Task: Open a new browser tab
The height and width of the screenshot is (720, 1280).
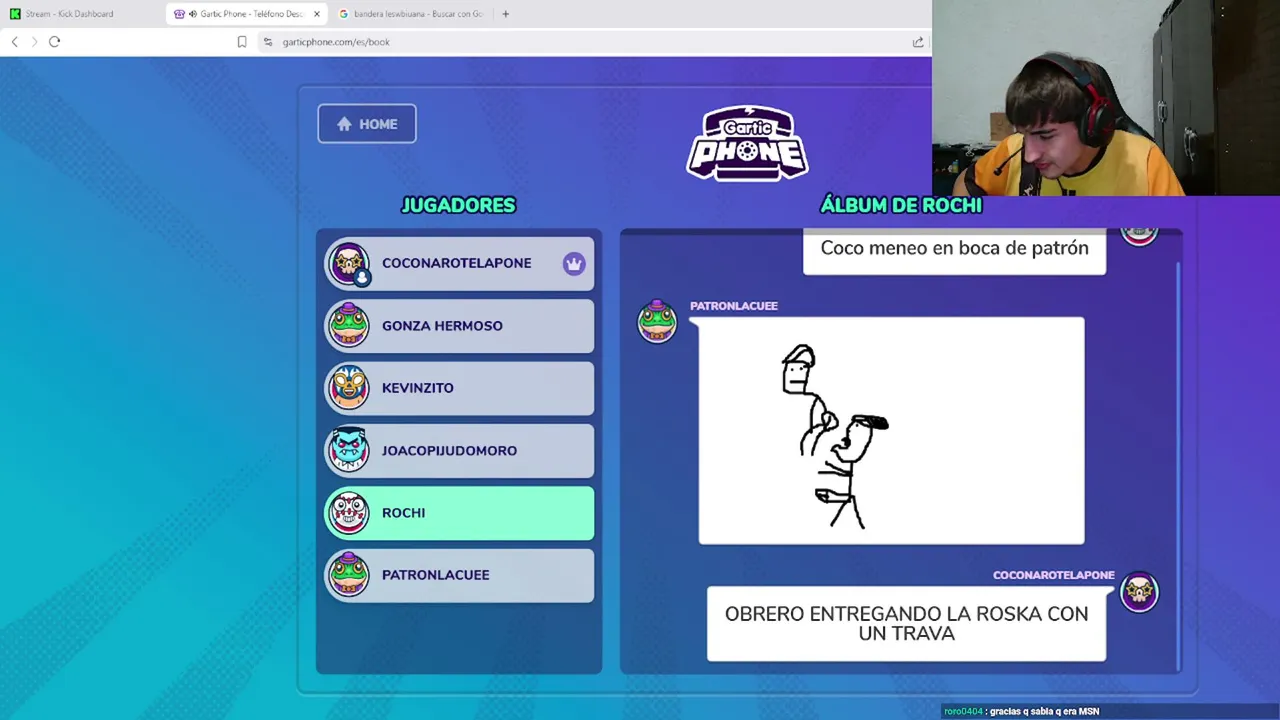Action: click(505, 14)
